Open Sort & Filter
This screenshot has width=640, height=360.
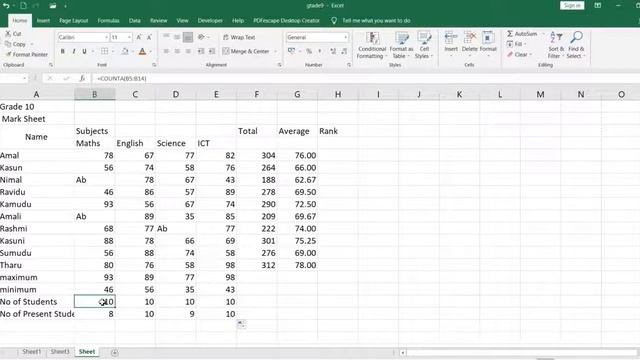tap(556, 45)
